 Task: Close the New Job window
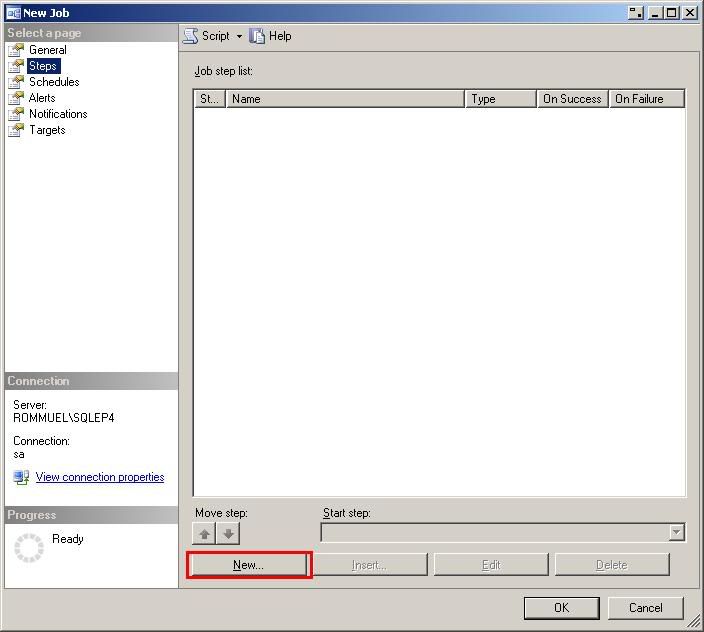click(x=690, y=13)
